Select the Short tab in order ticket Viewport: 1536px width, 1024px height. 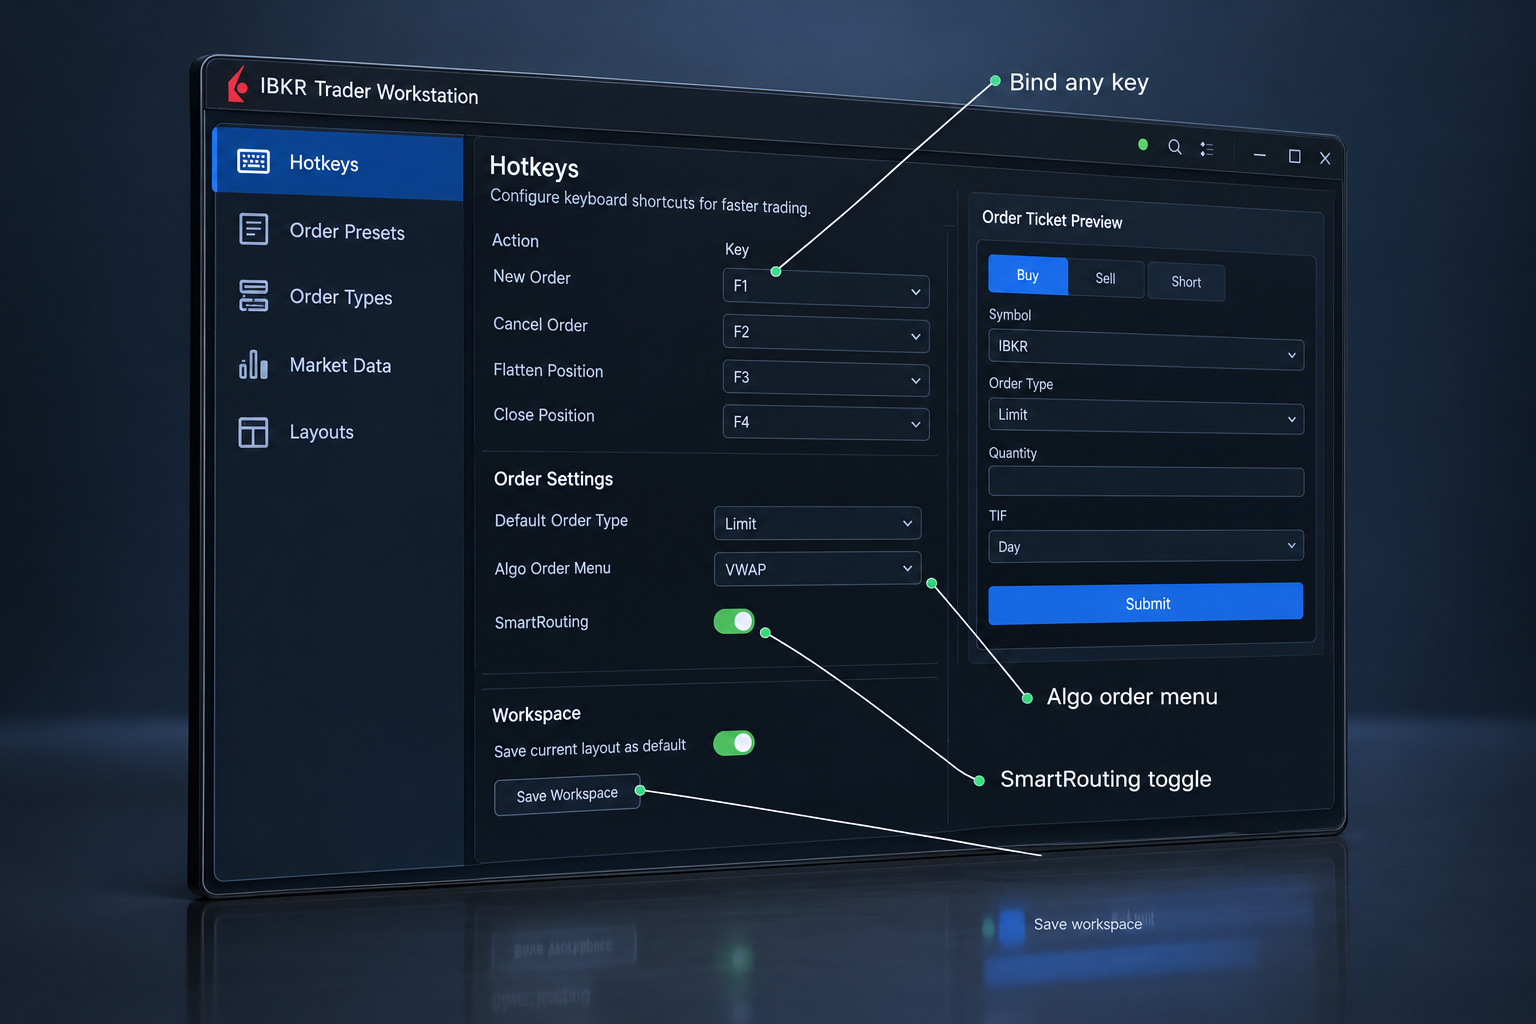pyautogui.click(x=1186, y=282)
